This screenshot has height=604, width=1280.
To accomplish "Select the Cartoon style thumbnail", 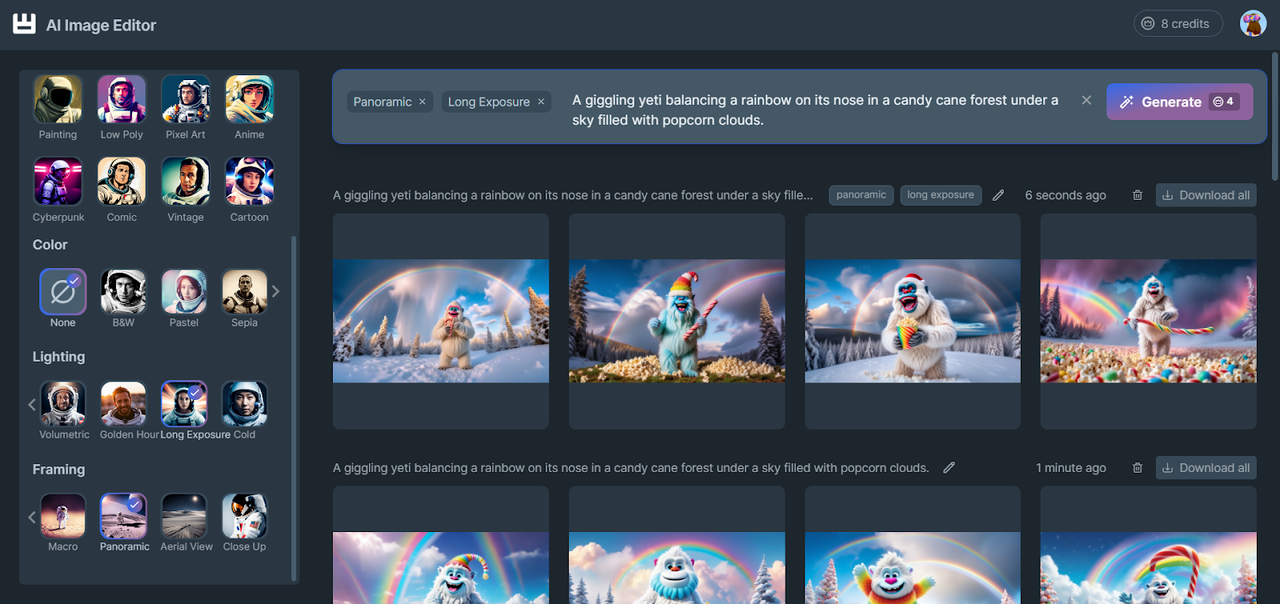I will click(x=250, y=182).
